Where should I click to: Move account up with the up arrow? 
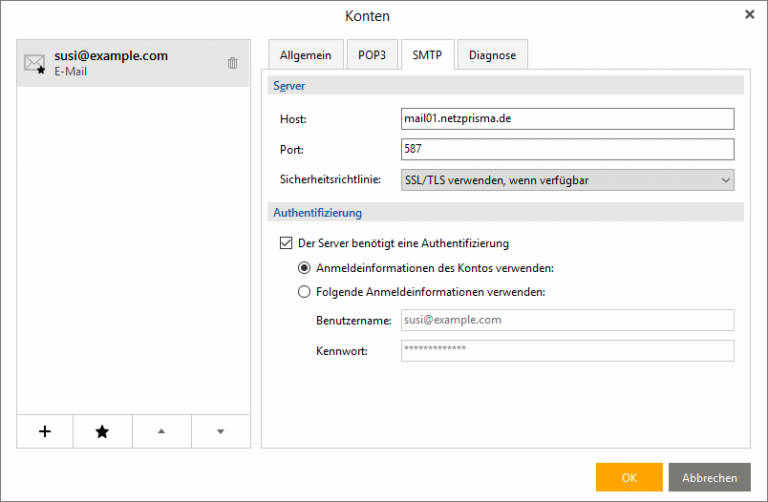coord(161,431)
